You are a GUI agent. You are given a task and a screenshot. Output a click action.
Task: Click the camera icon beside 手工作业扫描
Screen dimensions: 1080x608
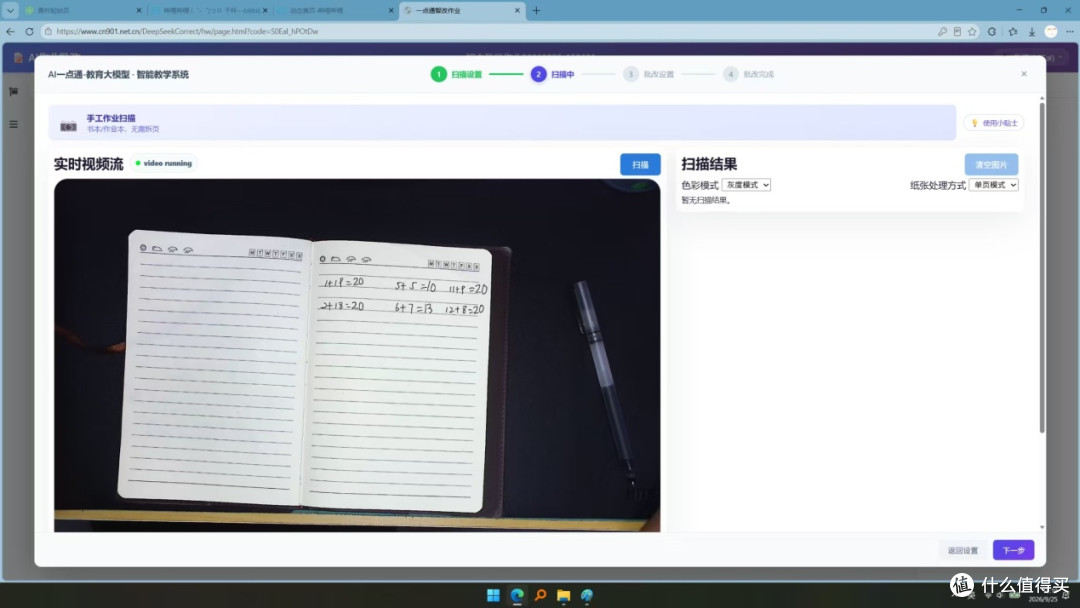coord(68,126)
